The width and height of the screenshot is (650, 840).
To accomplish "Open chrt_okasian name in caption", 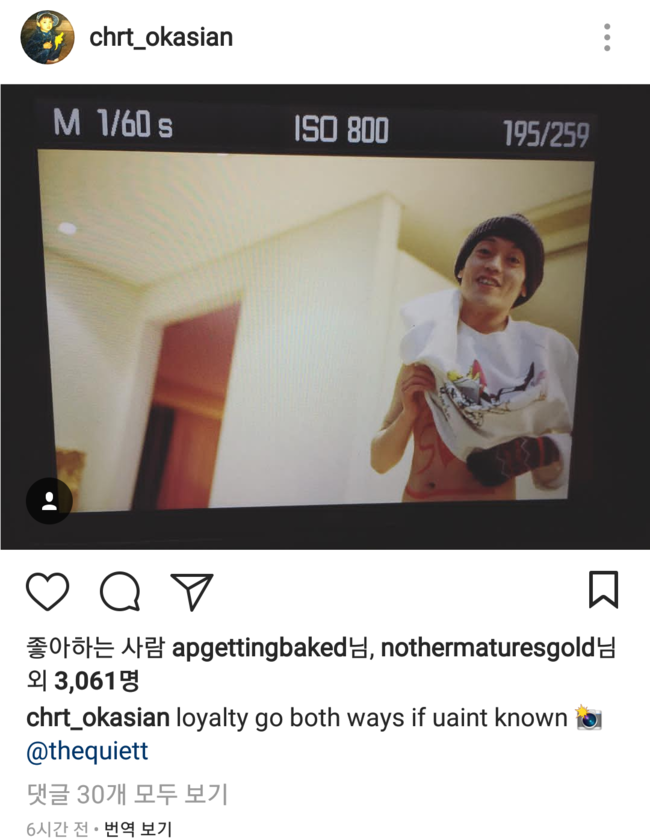I will (x=98, y=718).
